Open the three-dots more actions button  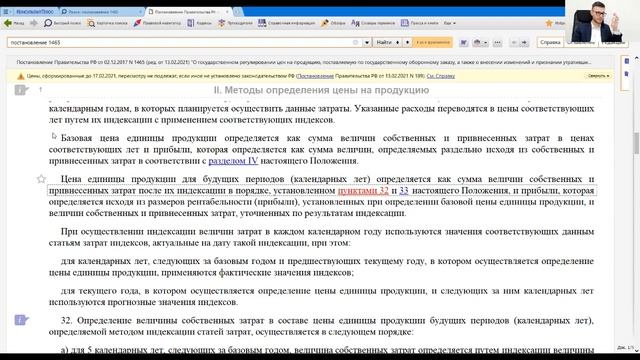tap(497, 42)
